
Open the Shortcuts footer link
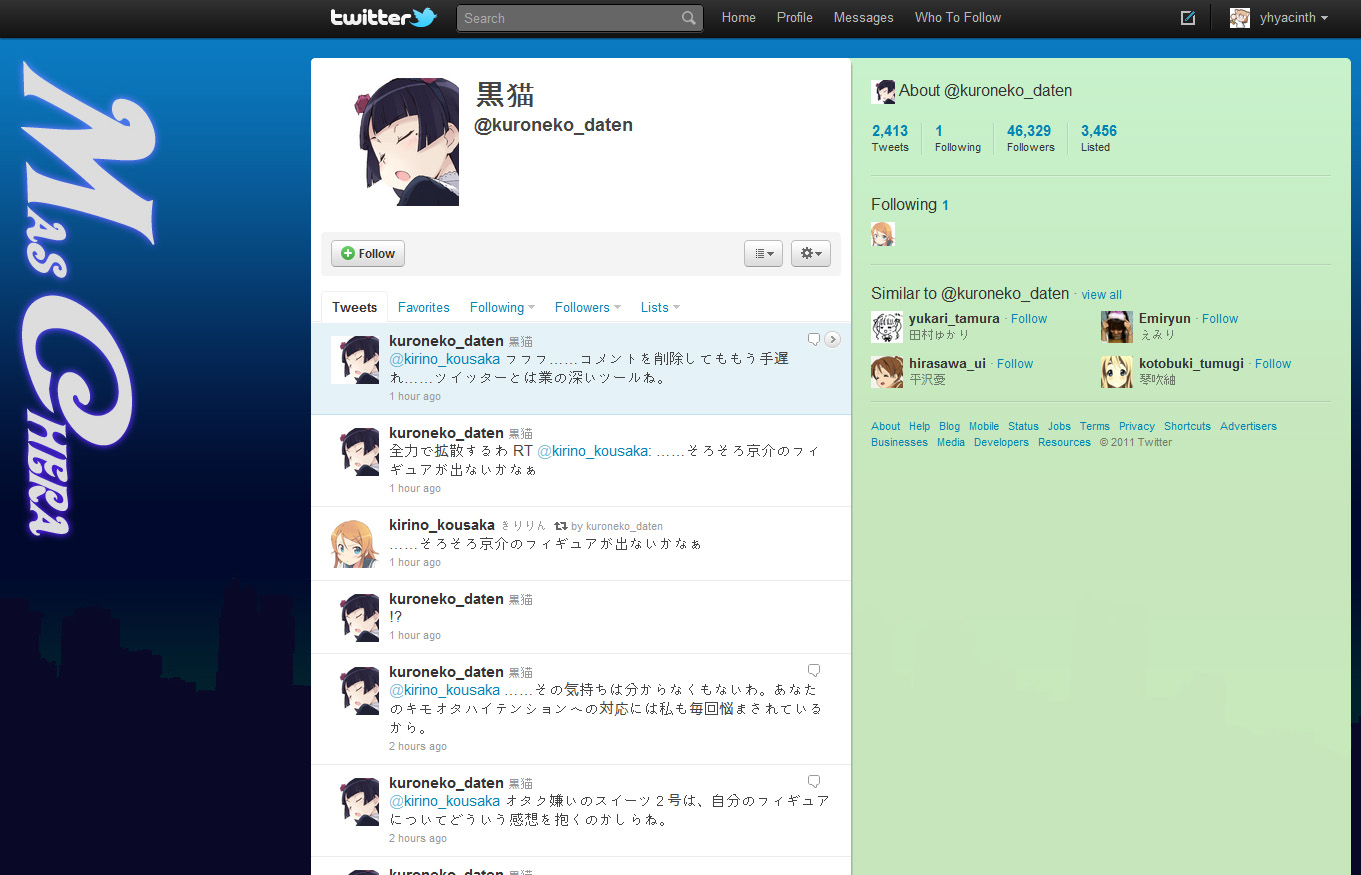1187,426
